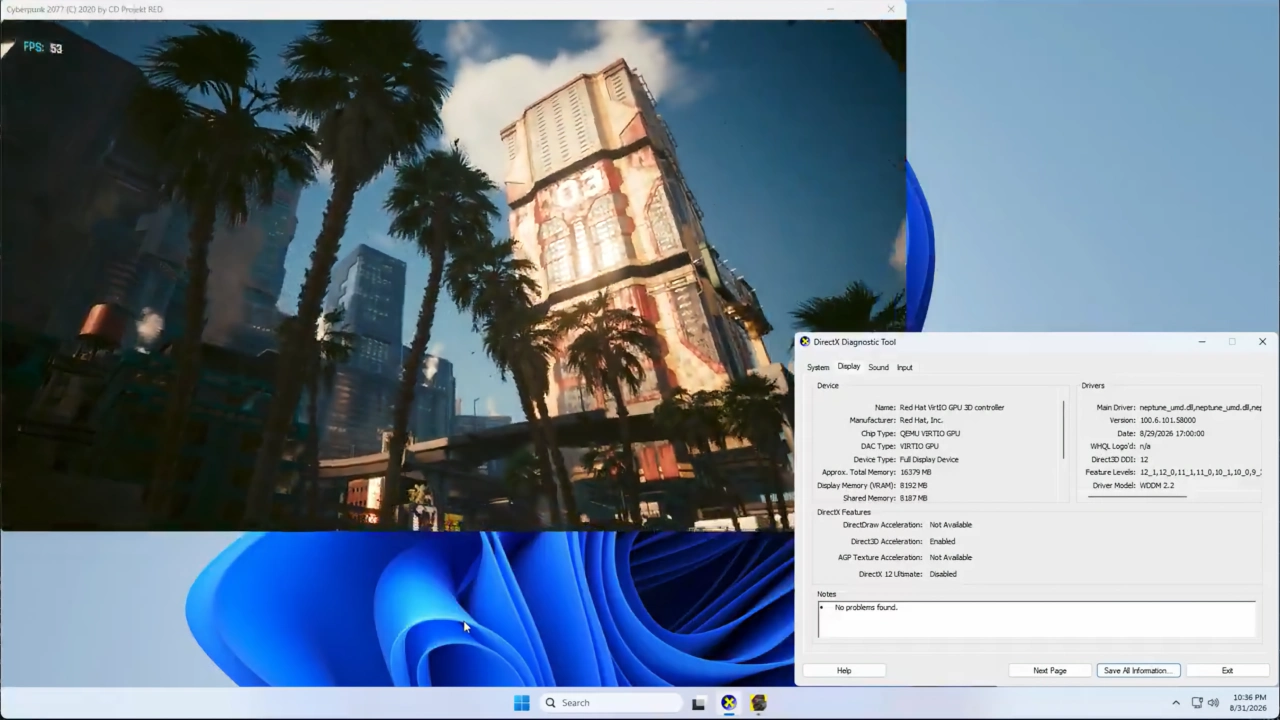Click the 'Device' group label
The height and width of the screenshot is (720, 1280).
tap(828, 386)
